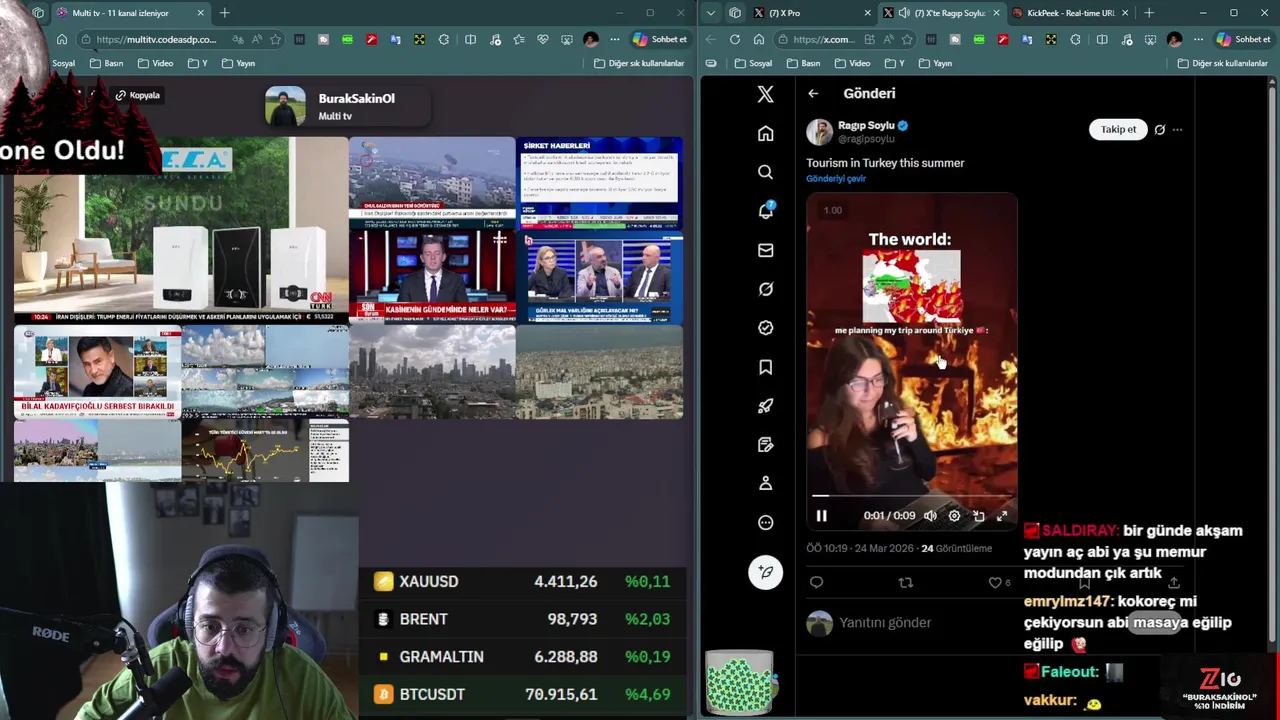Click the GRAMALTIN price row

523,657
